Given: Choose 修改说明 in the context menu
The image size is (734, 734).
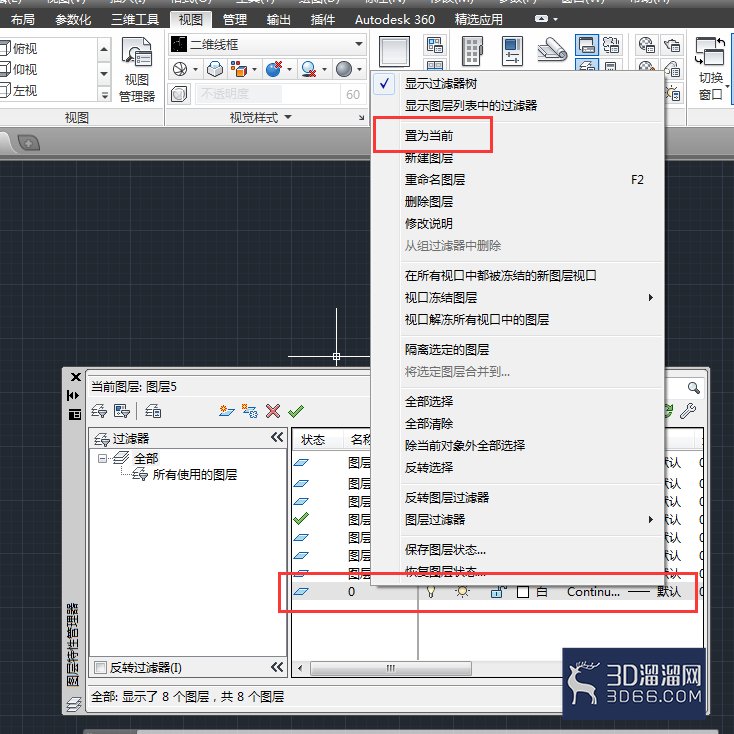Looking at the screenshot, I should [518, 224].
